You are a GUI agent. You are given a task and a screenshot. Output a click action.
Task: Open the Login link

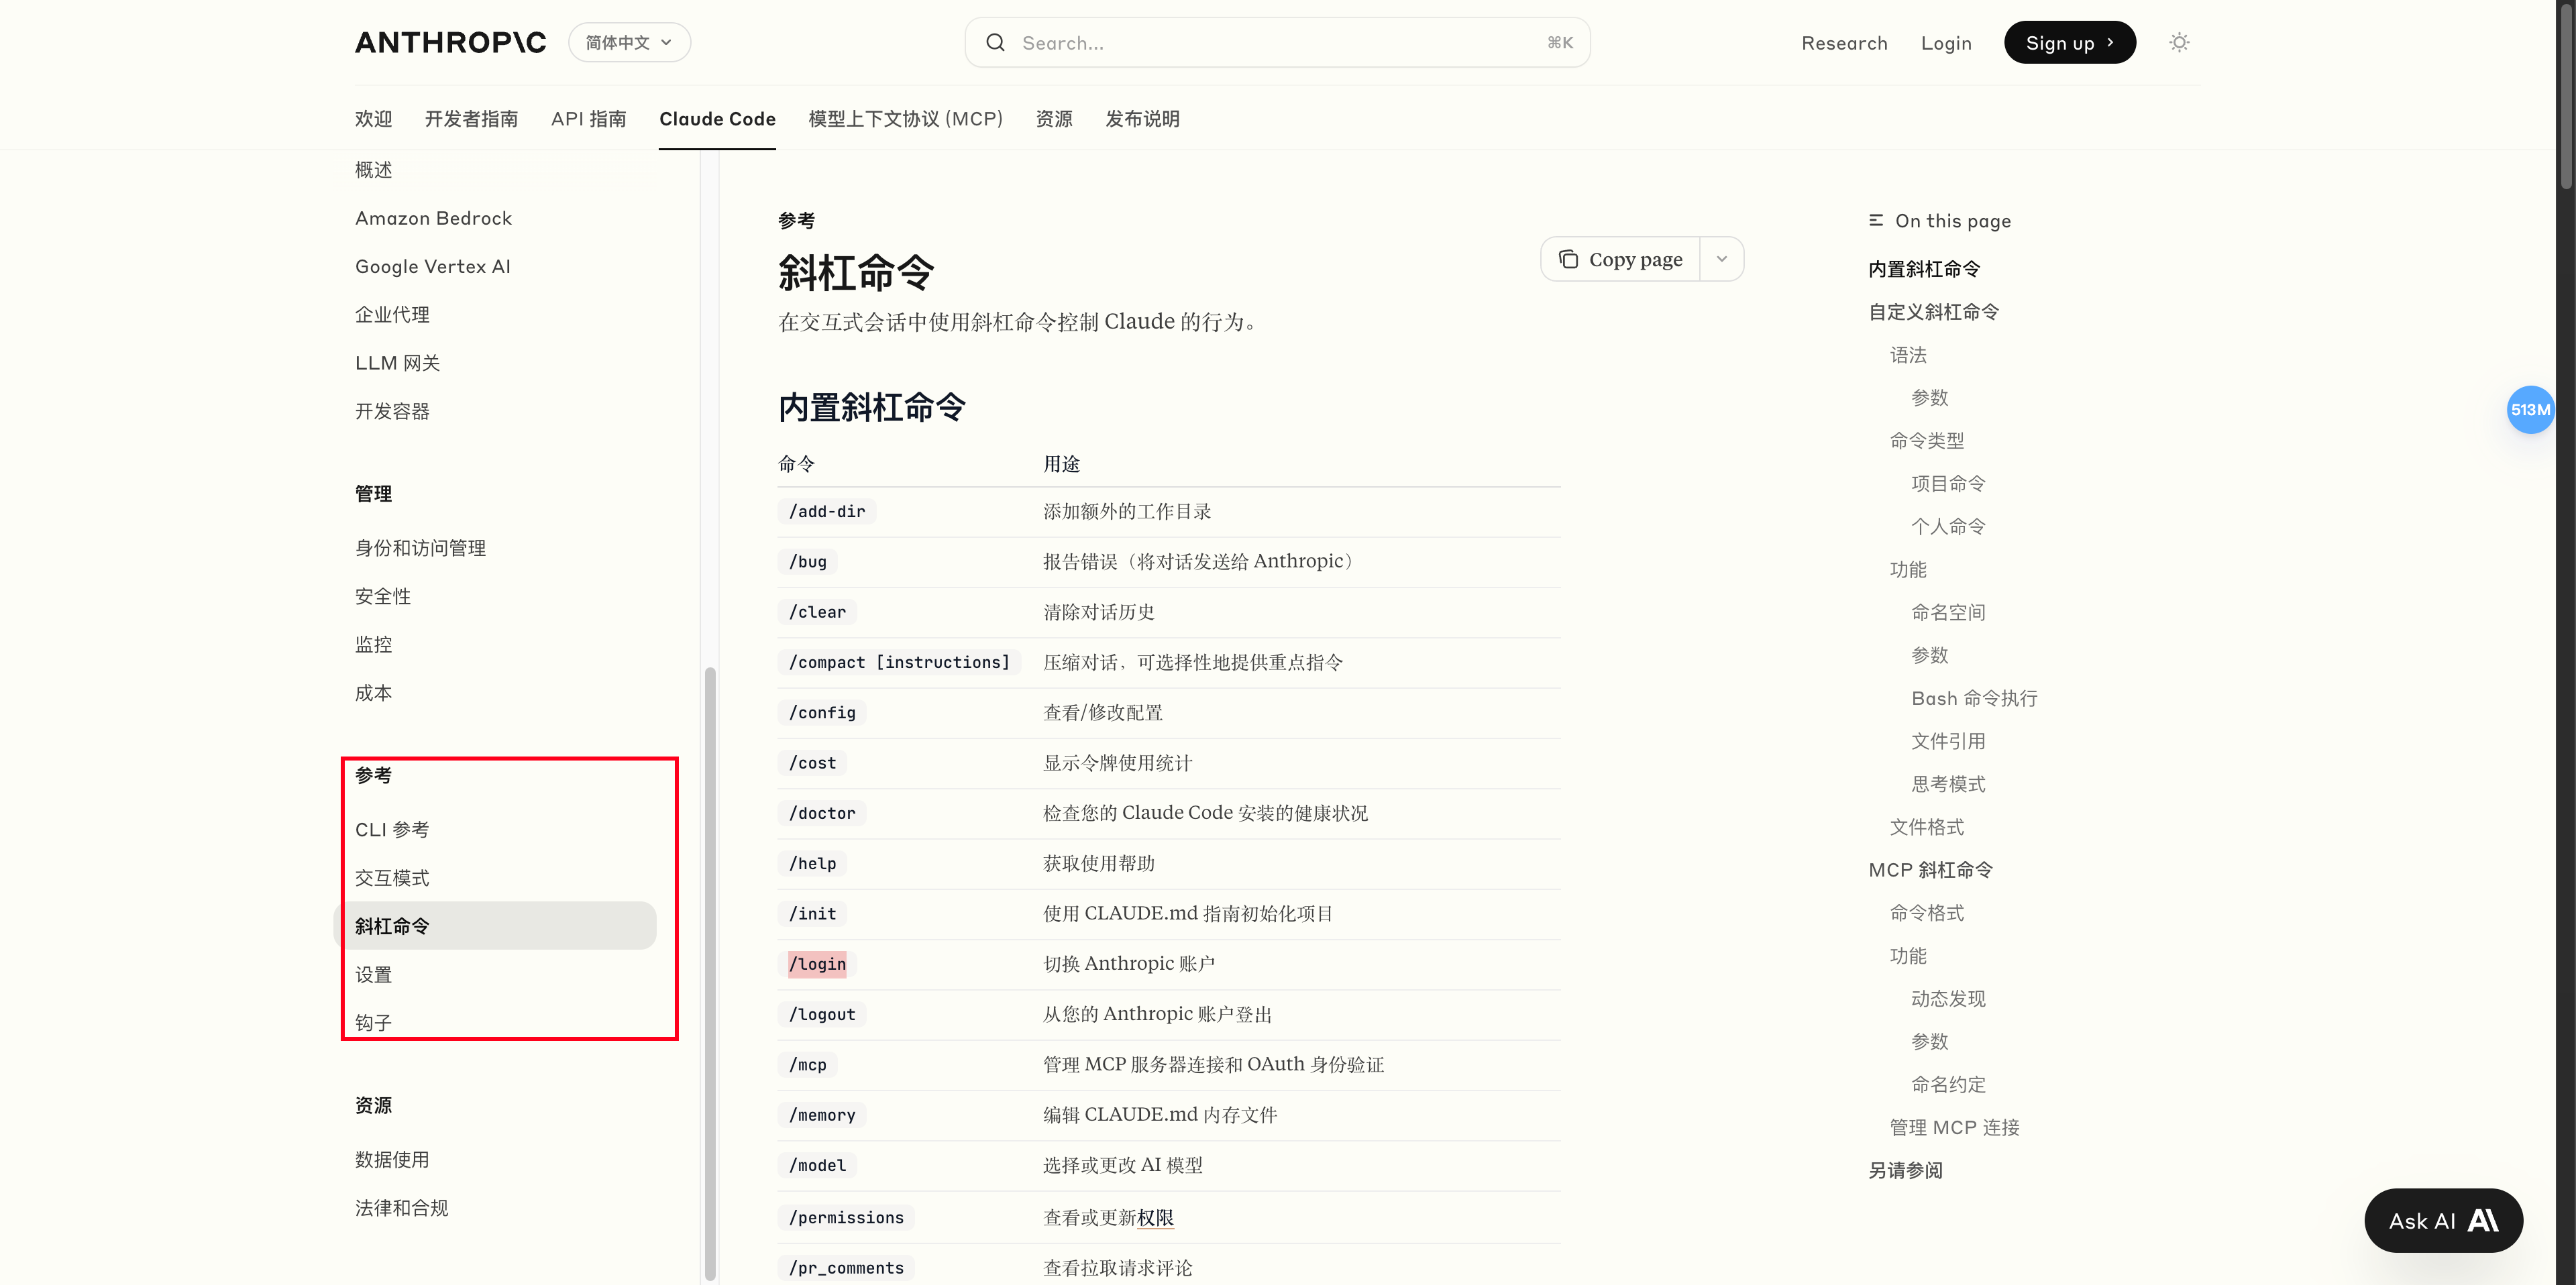pos(1946,43)
